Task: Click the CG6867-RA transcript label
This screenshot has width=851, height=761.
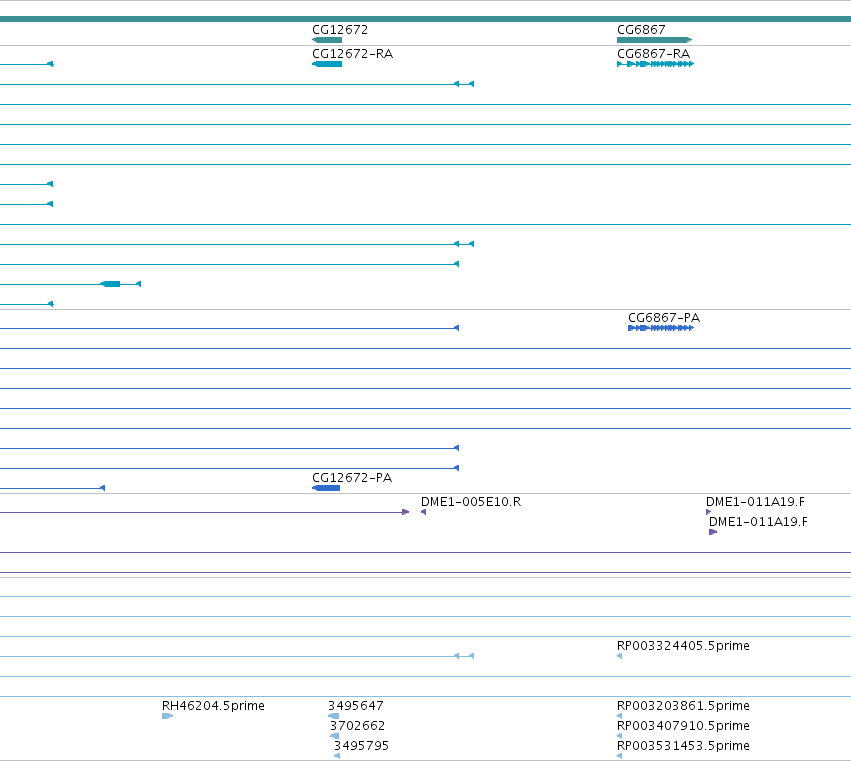Action: coord(653,54)
